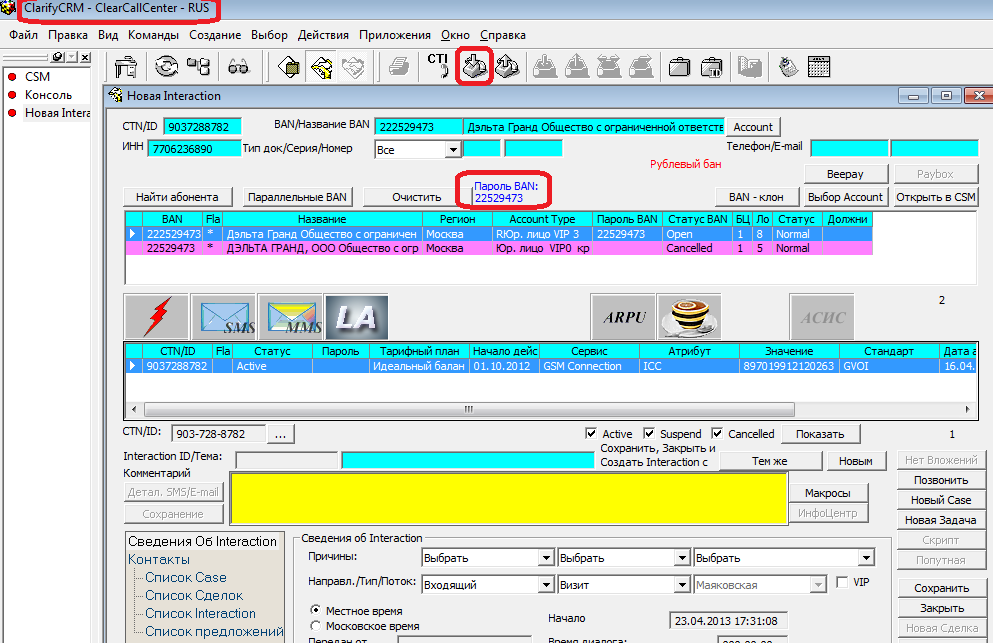Click the briefcase with ID label icon
The image size is (993, 643).
pos(712,67)
